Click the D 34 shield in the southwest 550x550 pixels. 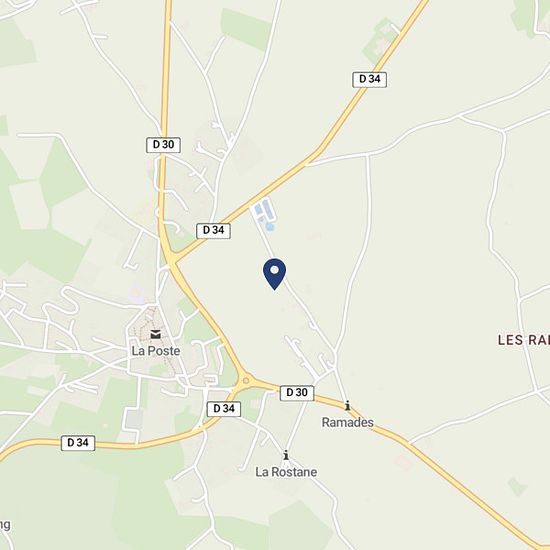[x=78, y=443]
